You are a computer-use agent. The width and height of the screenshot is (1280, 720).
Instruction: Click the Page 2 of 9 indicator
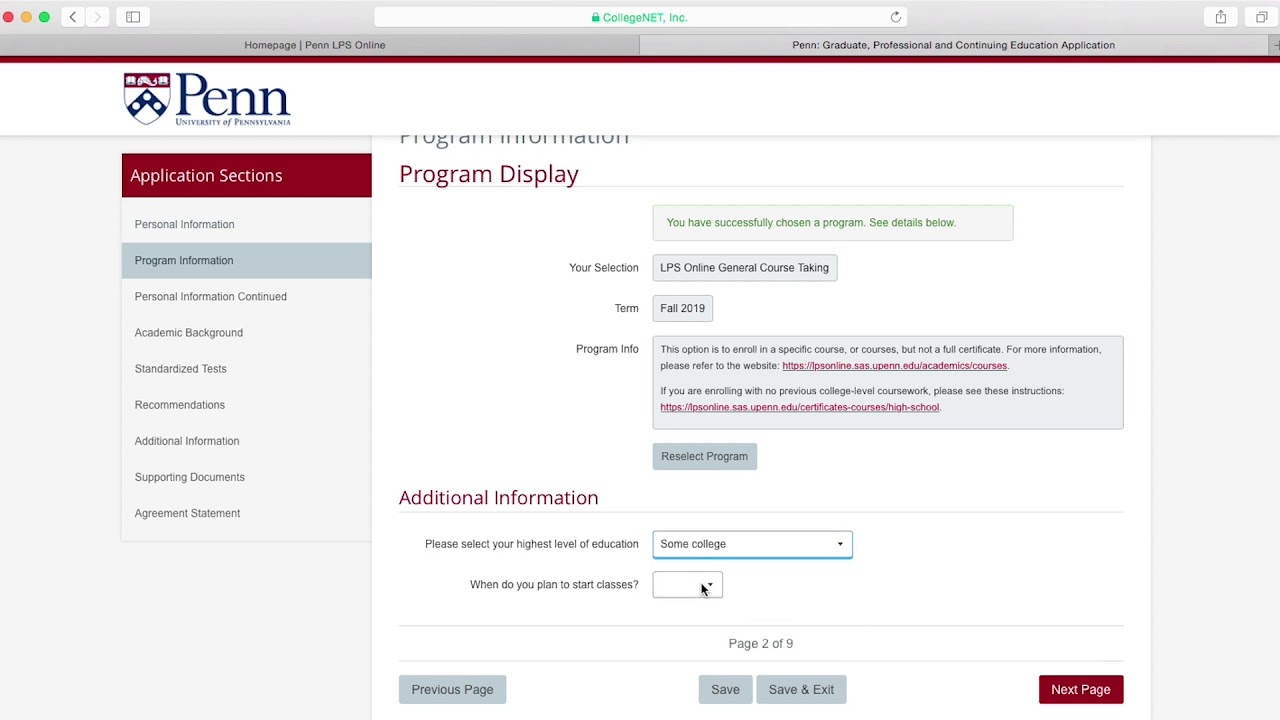[761, 643]
